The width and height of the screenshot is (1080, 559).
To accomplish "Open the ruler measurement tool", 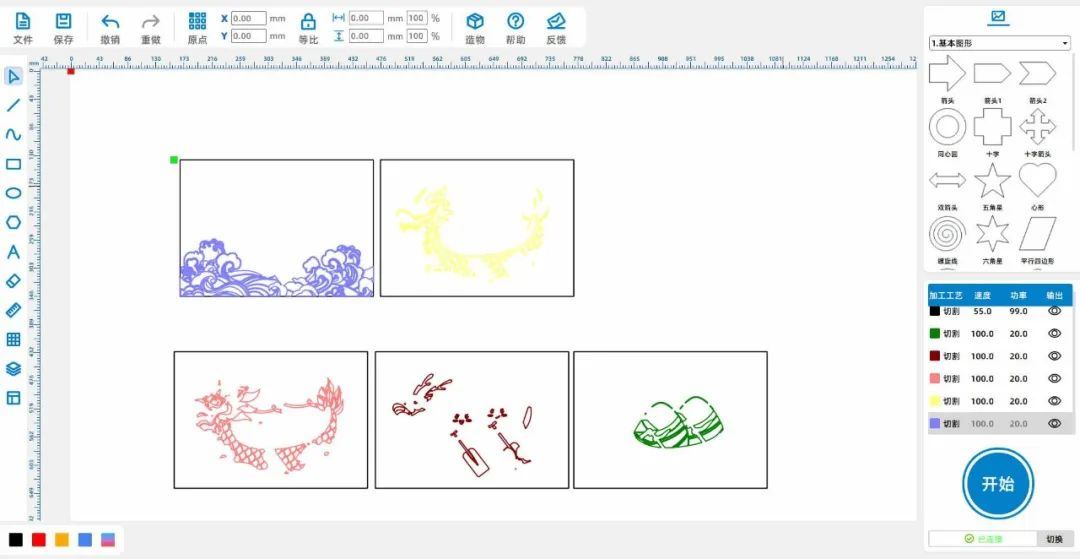I will click(x=14, y=310).
